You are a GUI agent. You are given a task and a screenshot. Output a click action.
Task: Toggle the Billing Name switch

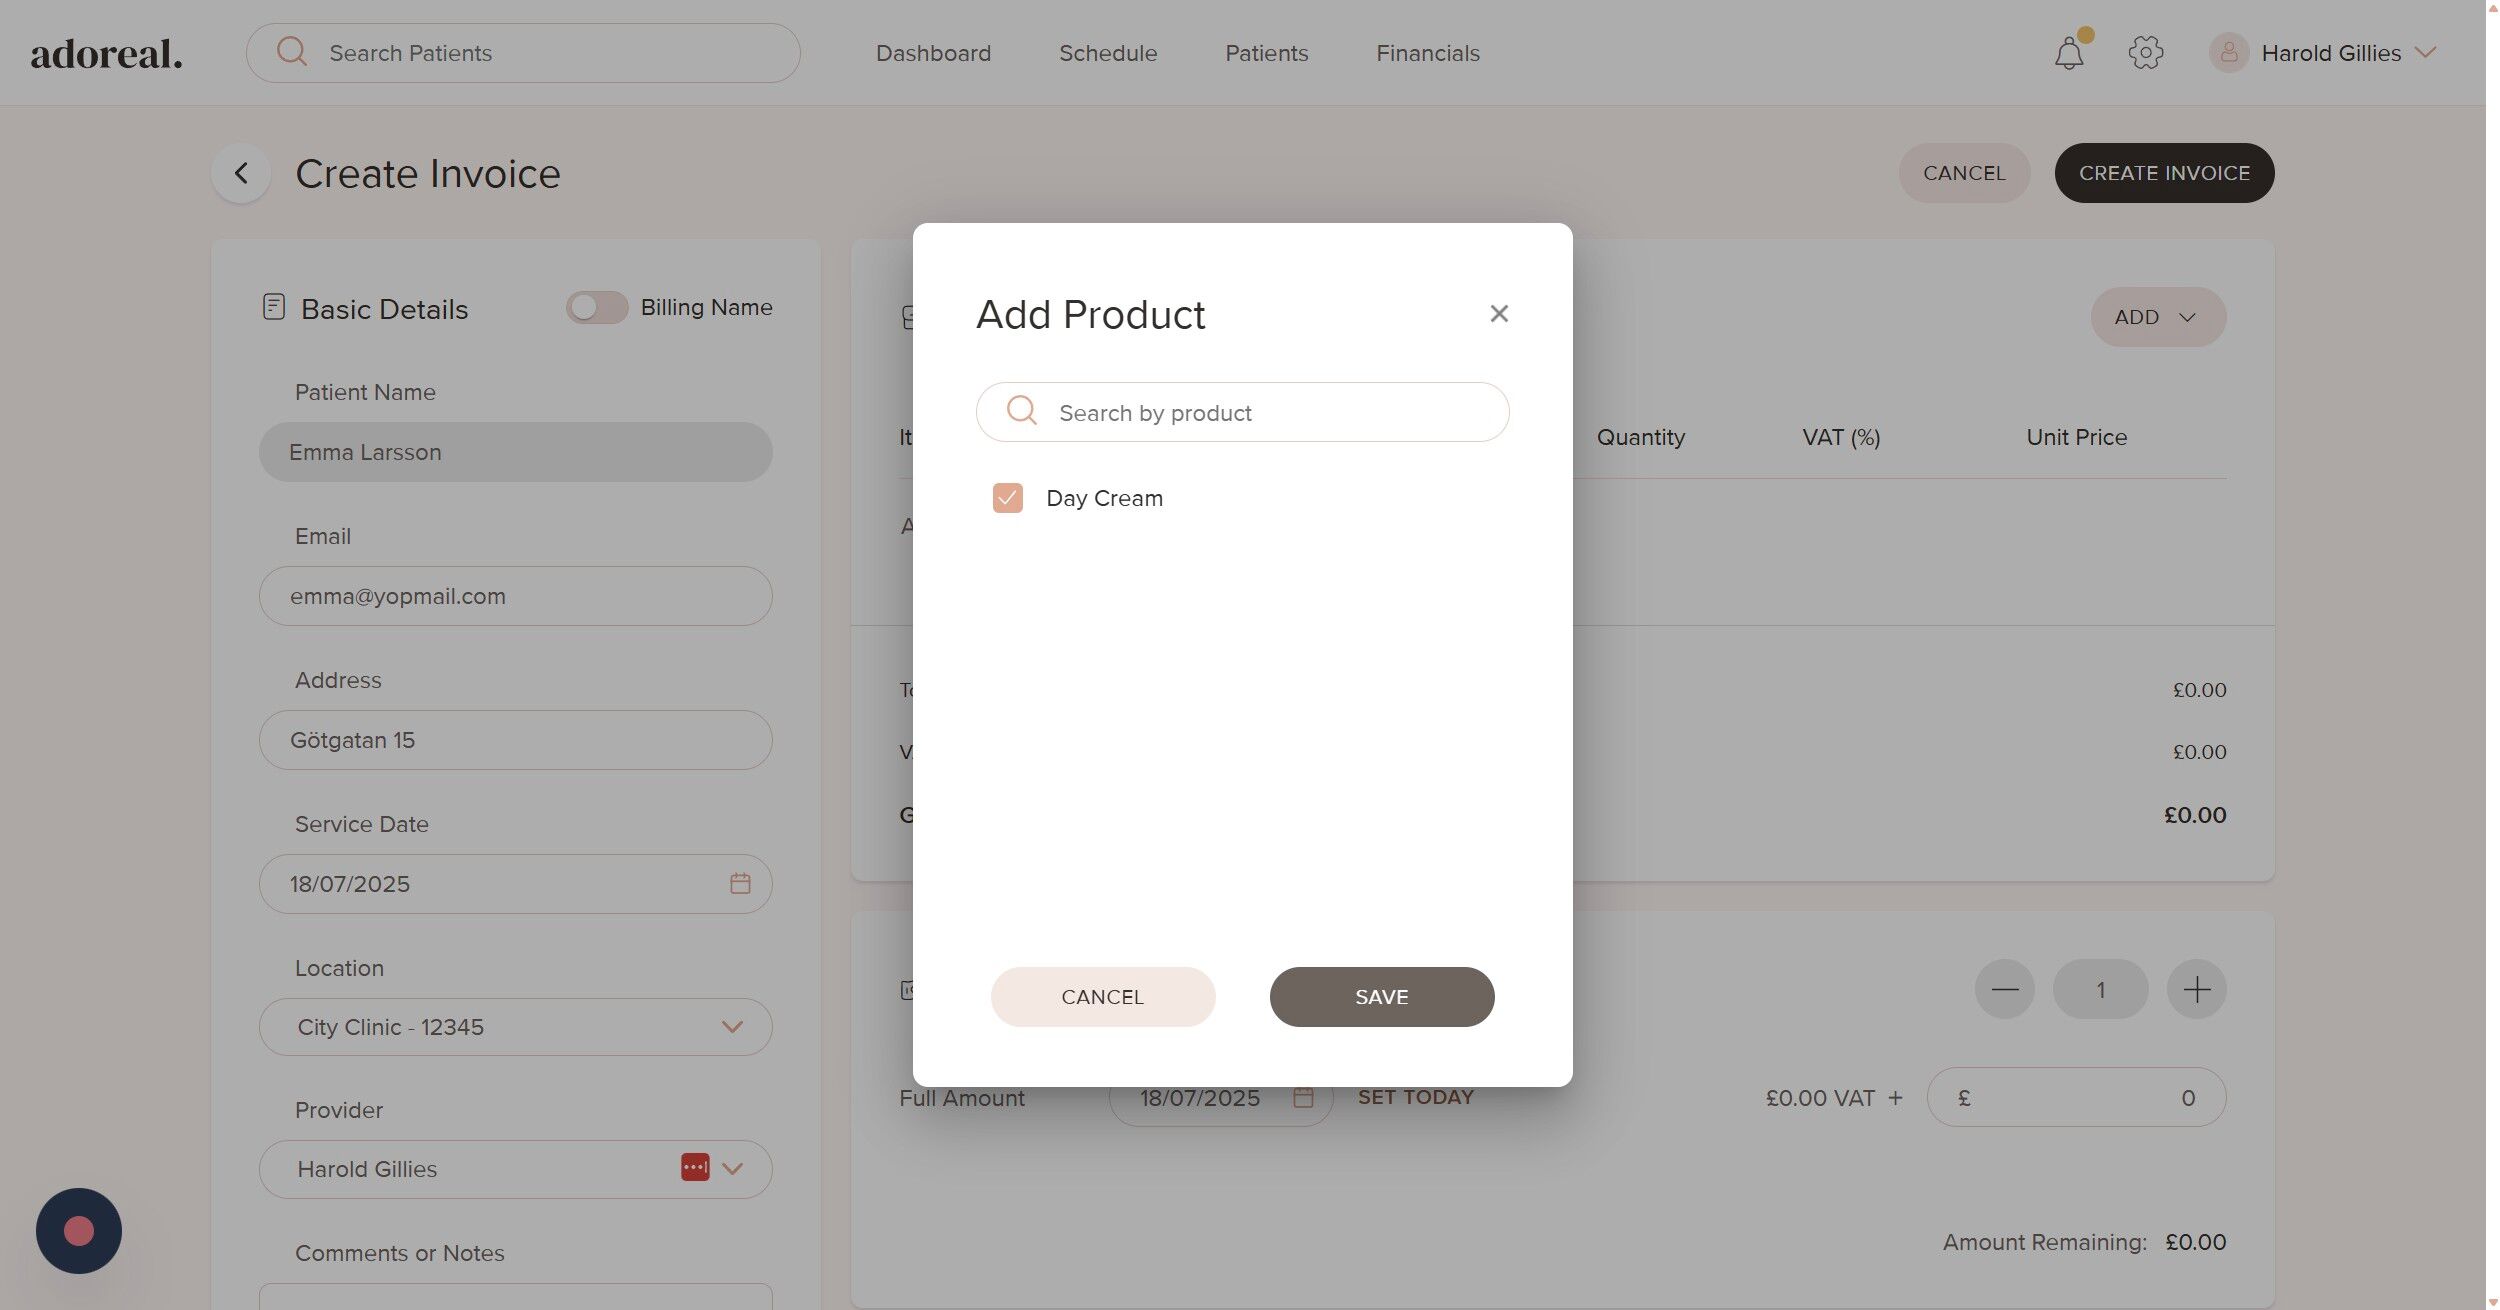(x=597, y=307)
